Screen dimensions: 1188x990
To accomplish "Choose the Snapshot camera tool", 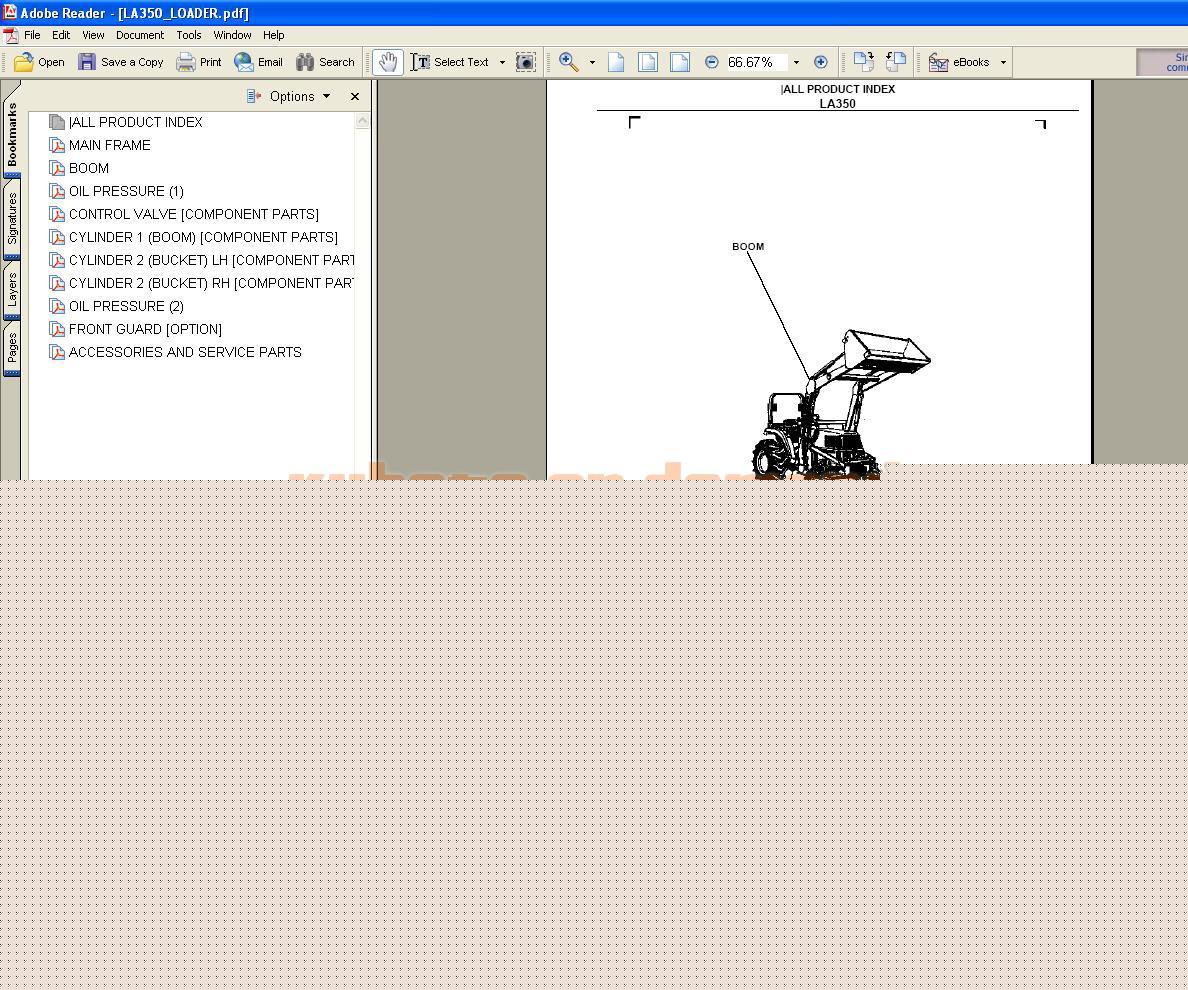I will coord(526,62).
